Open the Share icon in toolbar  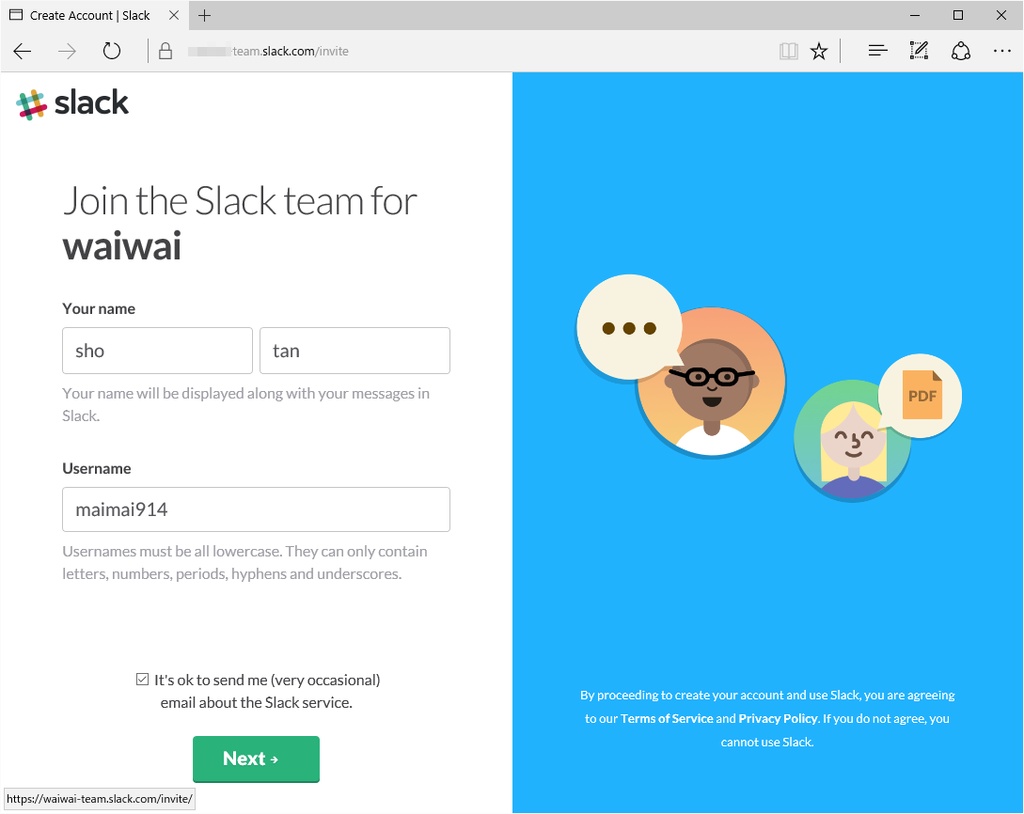coord(960,51)
